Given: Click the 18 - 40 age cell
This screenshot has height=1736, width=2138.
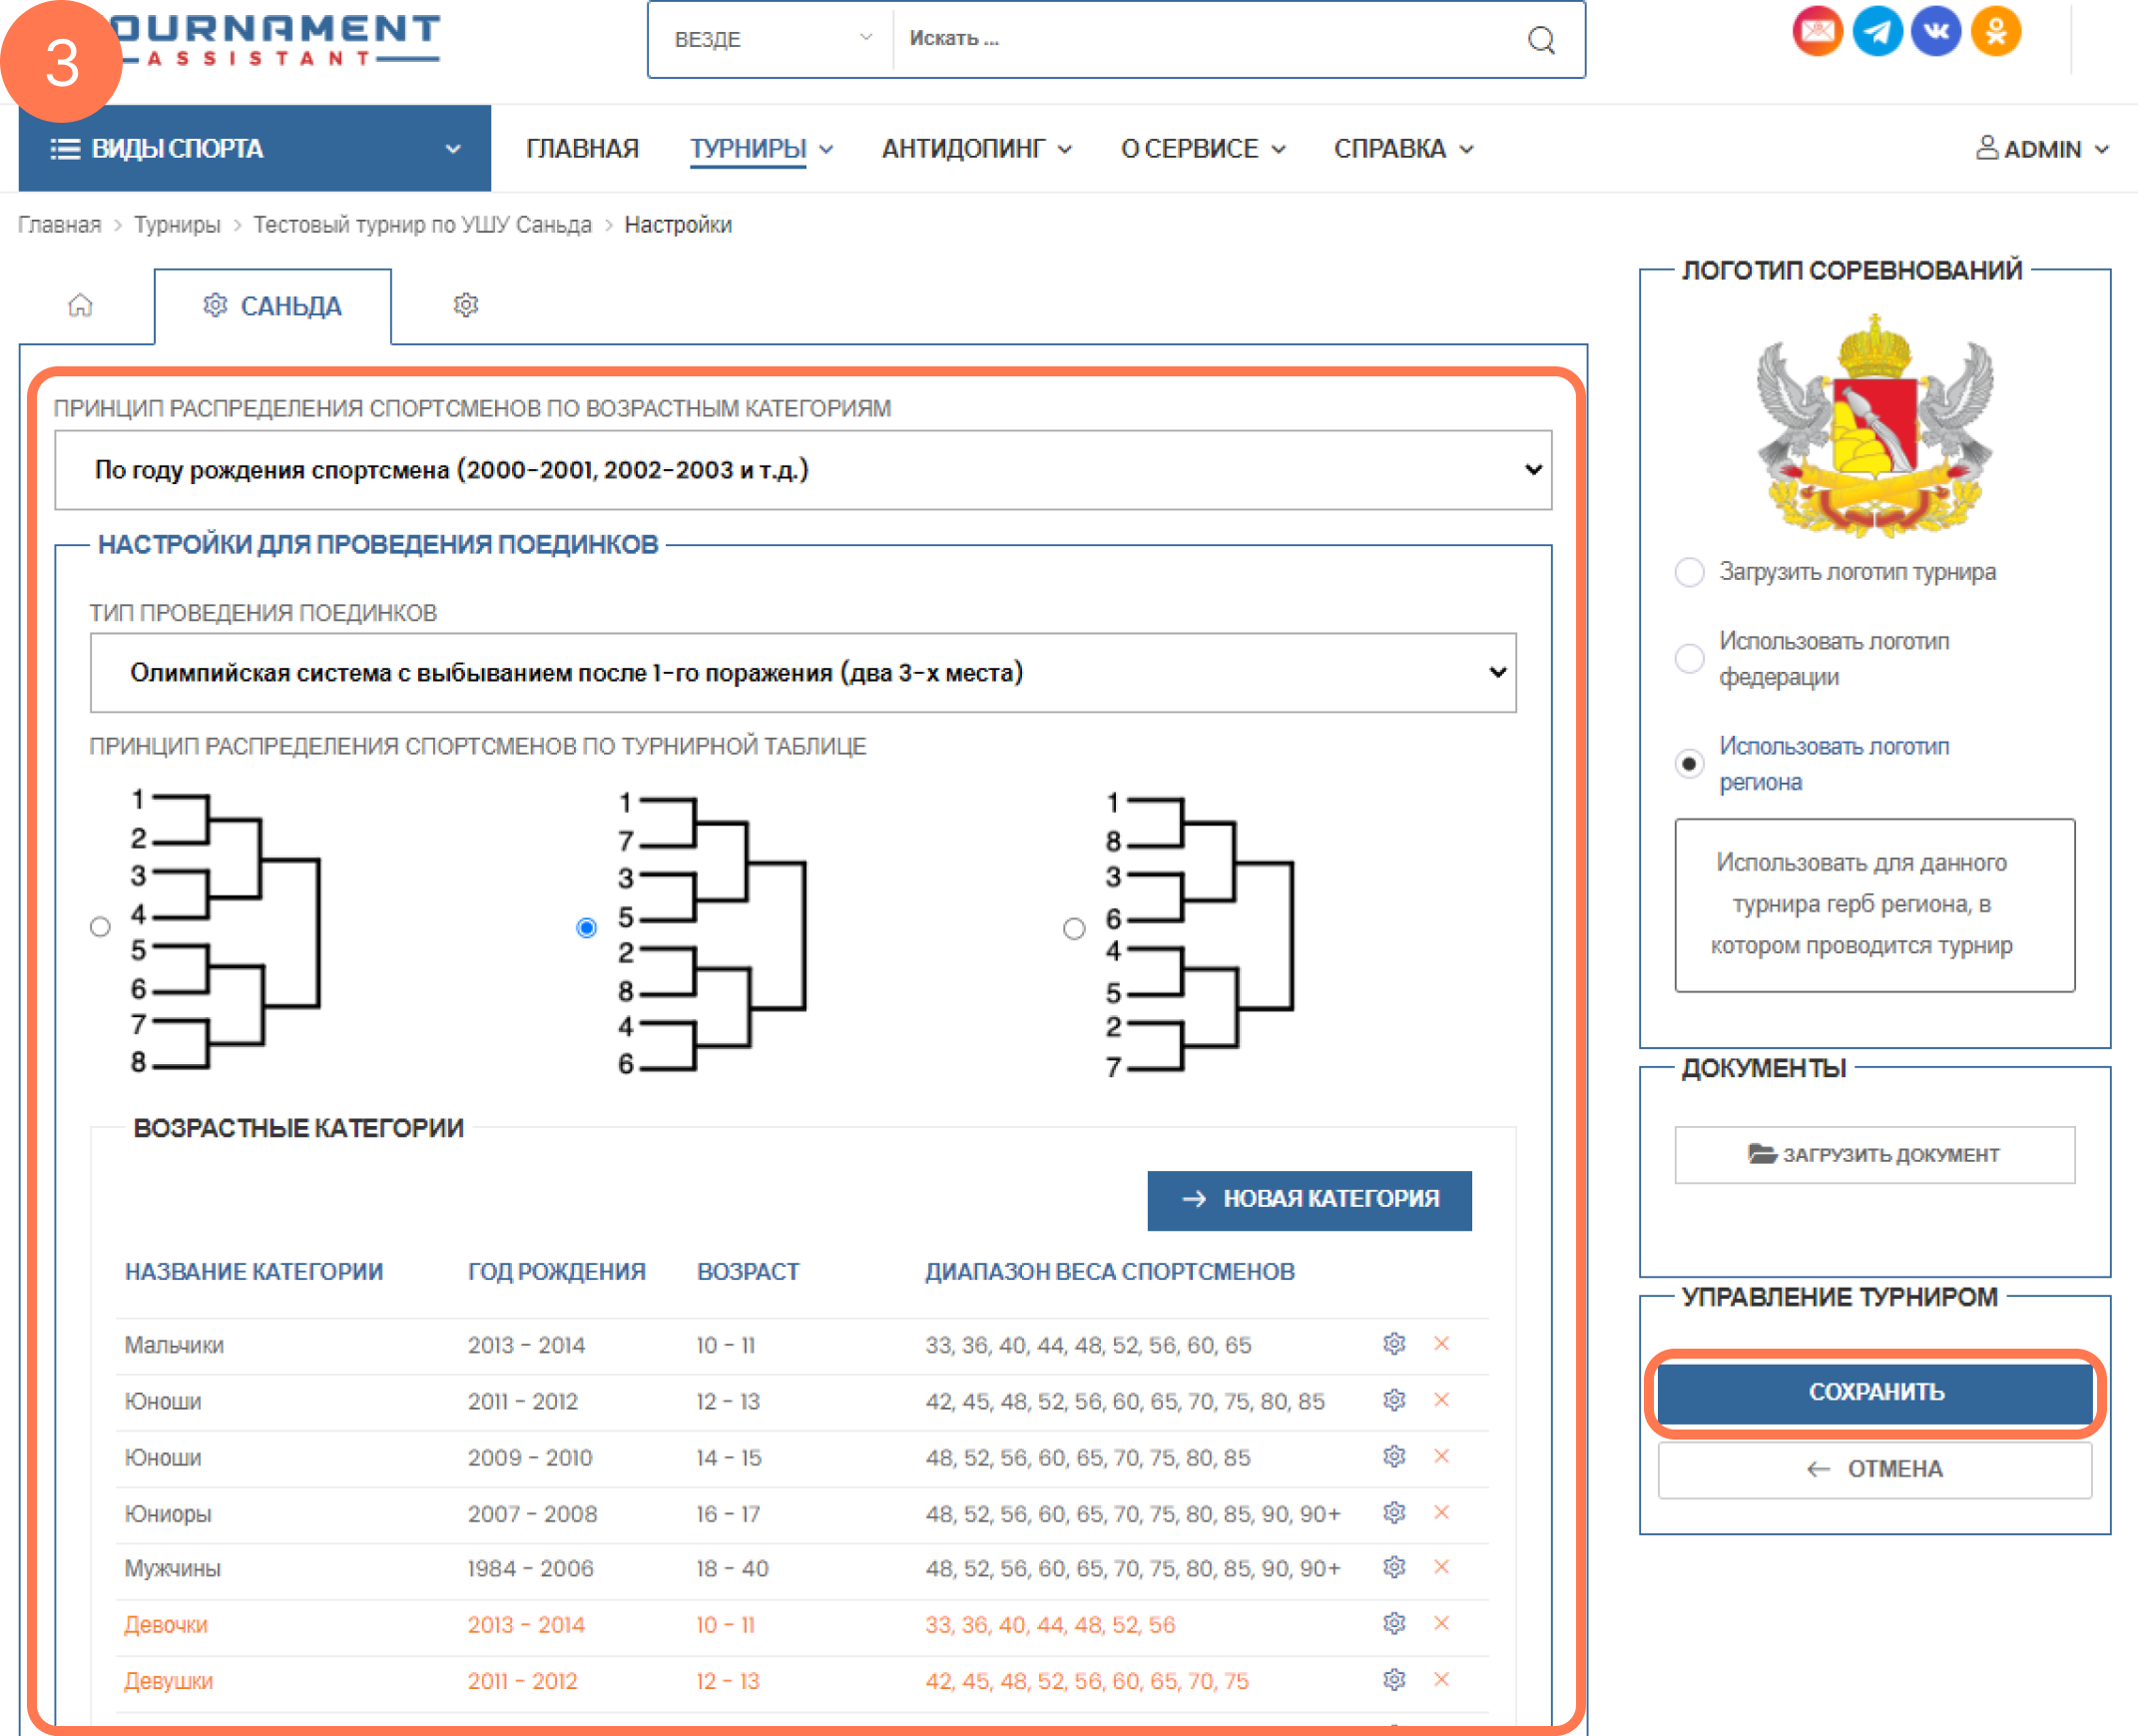Looking at the screenshot, I should click(x=732, y=1568).
